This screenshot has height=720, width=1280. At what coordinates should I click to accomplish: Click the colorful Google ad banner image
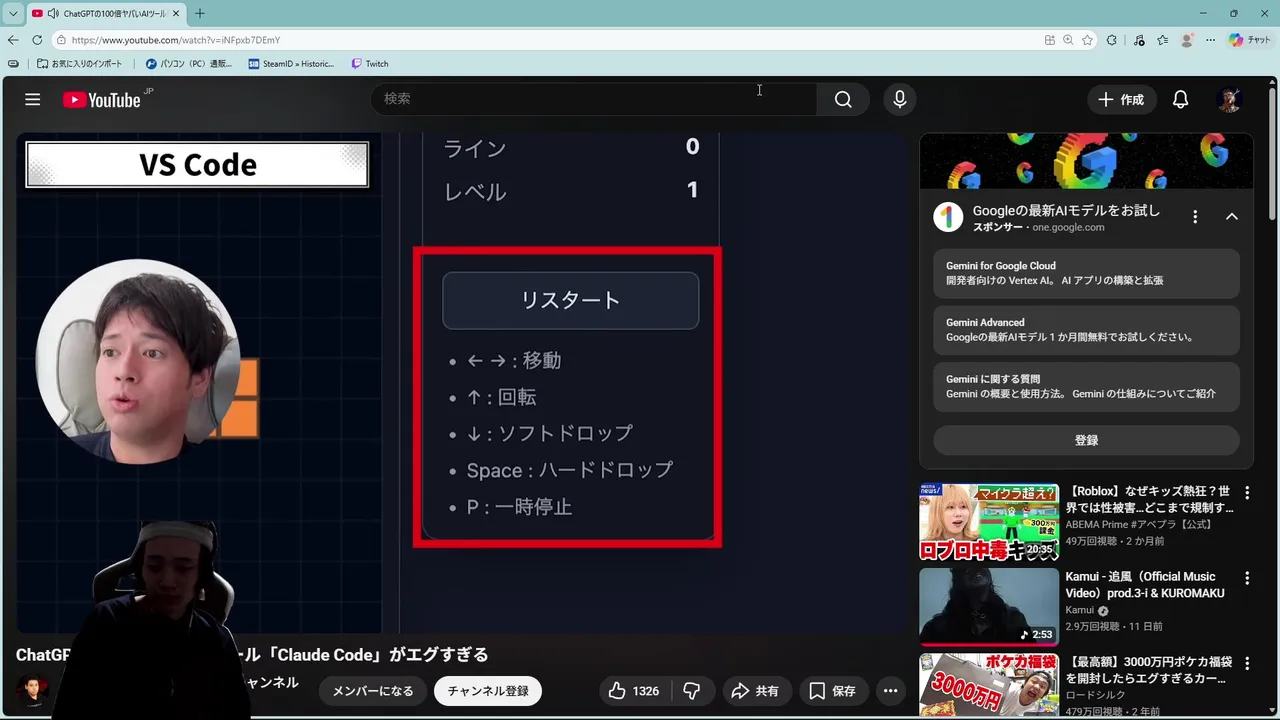click(1086, 161)
